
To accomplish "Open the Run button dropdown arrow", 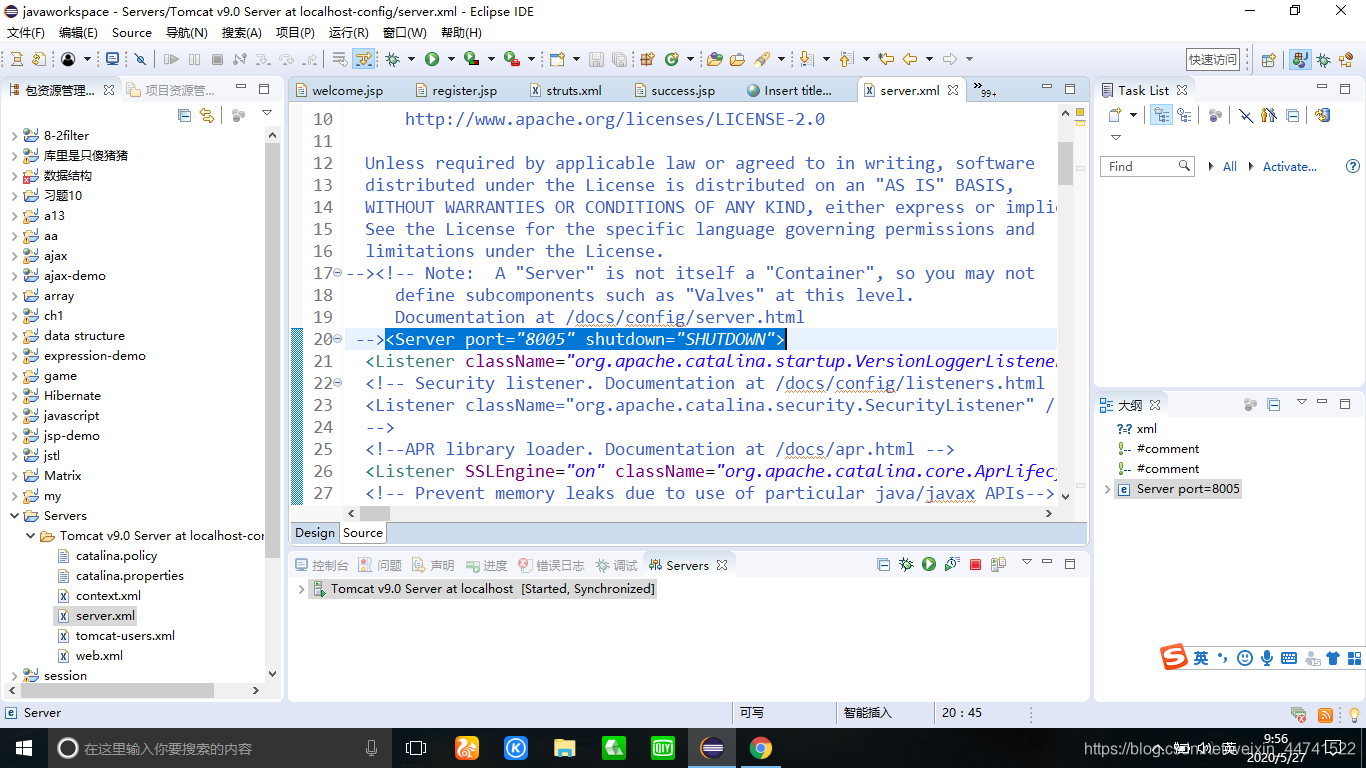I will tap(451, 59).
